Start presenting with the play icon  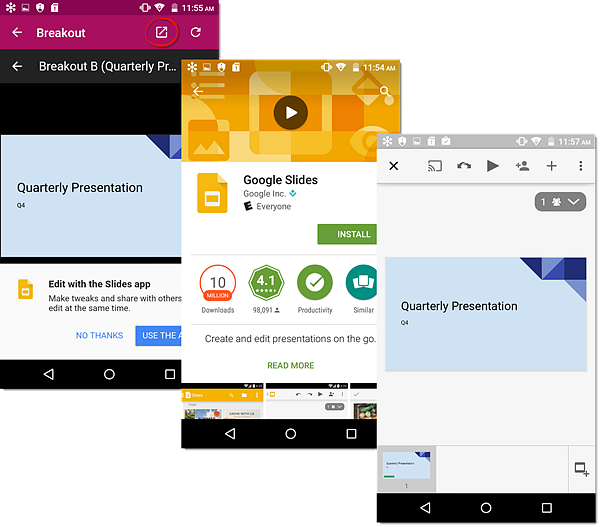click(x=492, y=166)
